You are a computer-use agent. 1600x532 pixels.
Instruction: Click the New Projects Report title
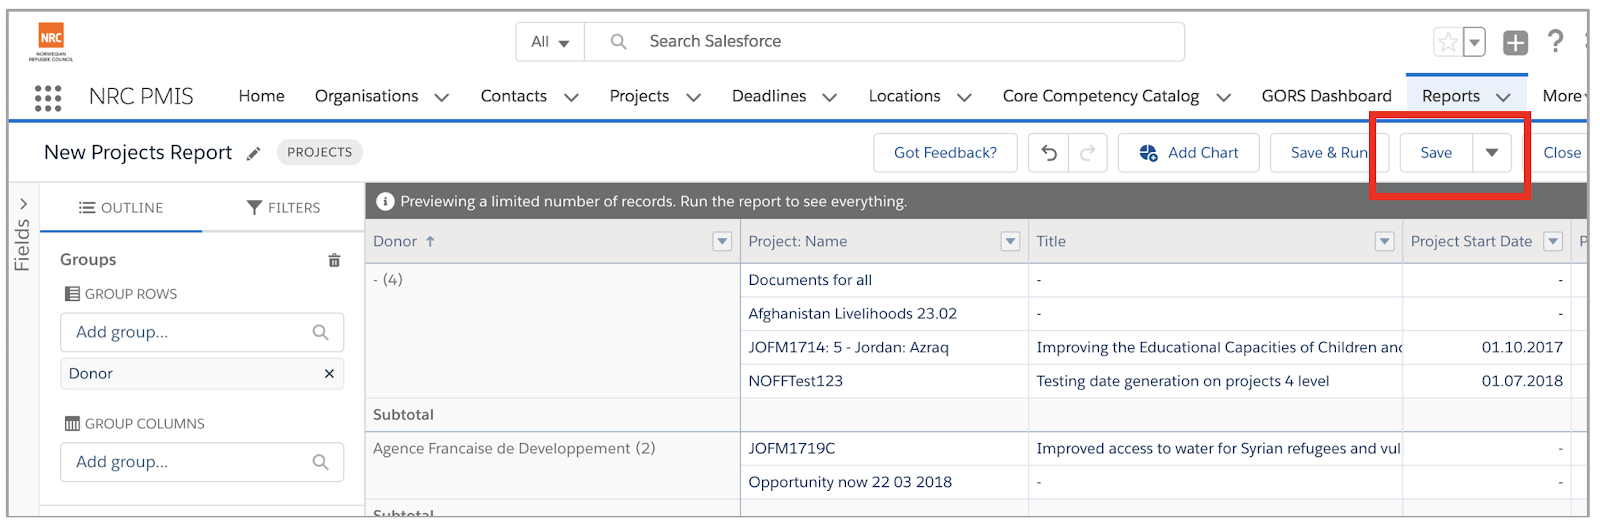tap(138, 152)
